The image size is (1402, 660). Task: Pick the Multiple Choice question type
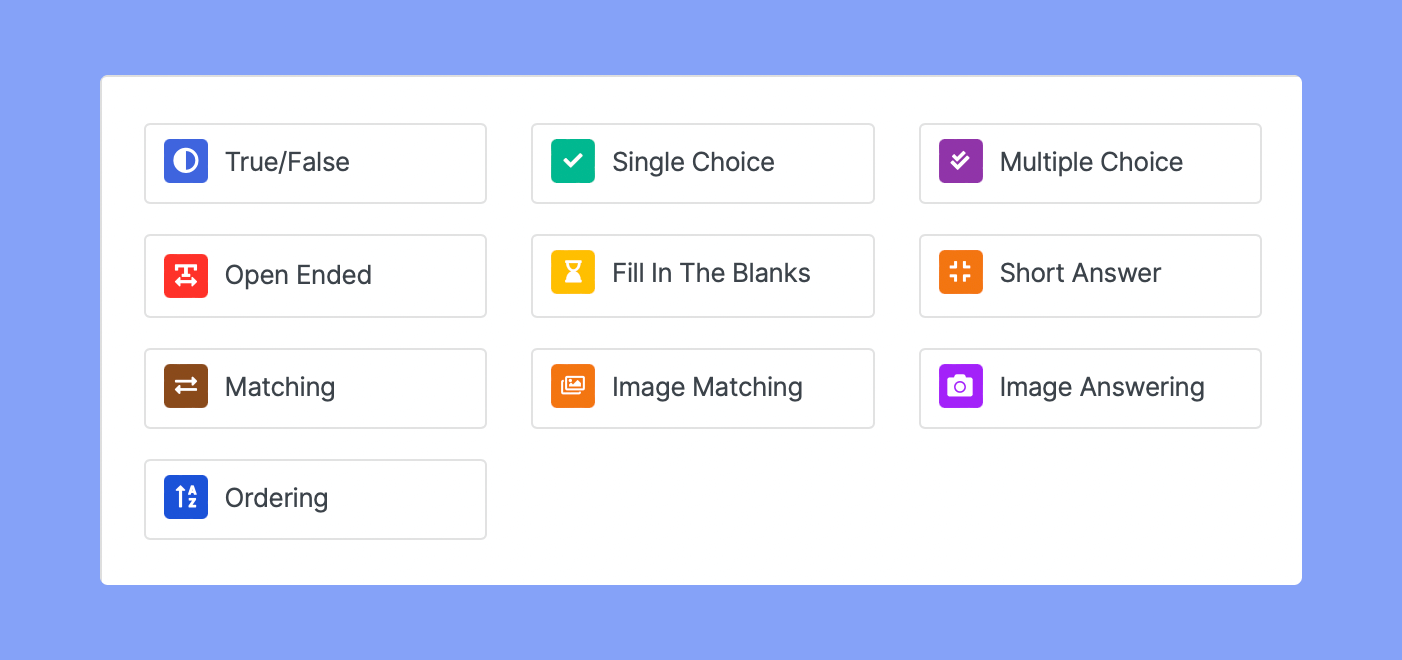coord(1090,163)
